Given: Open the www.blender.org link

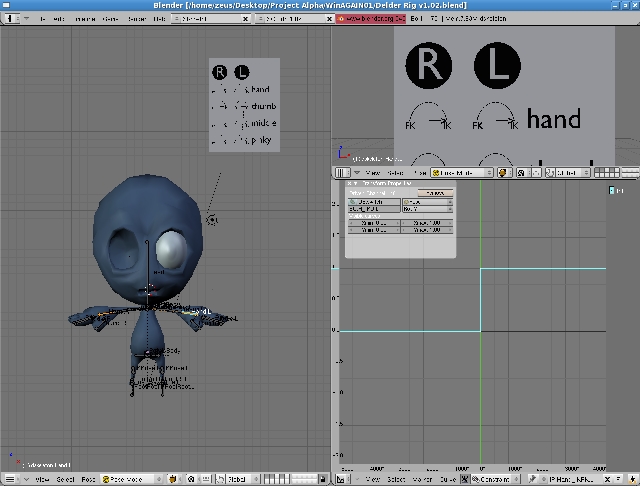Looking at the screenshot, I should (371, 19).
